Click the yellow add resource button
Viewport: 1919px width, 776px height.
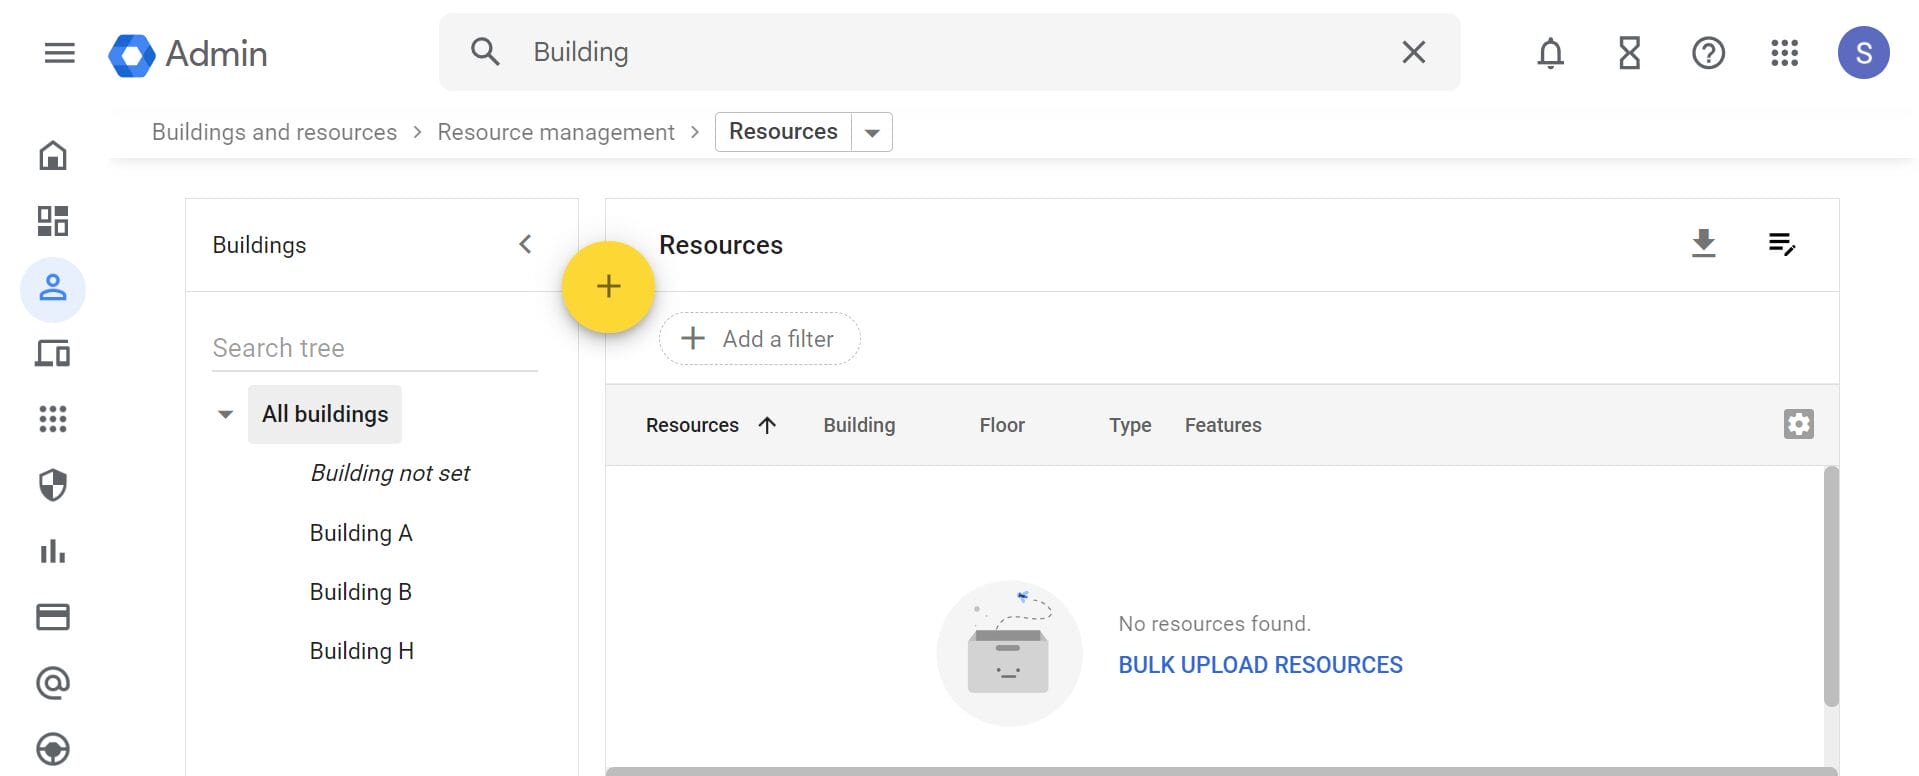click(608, 287)
